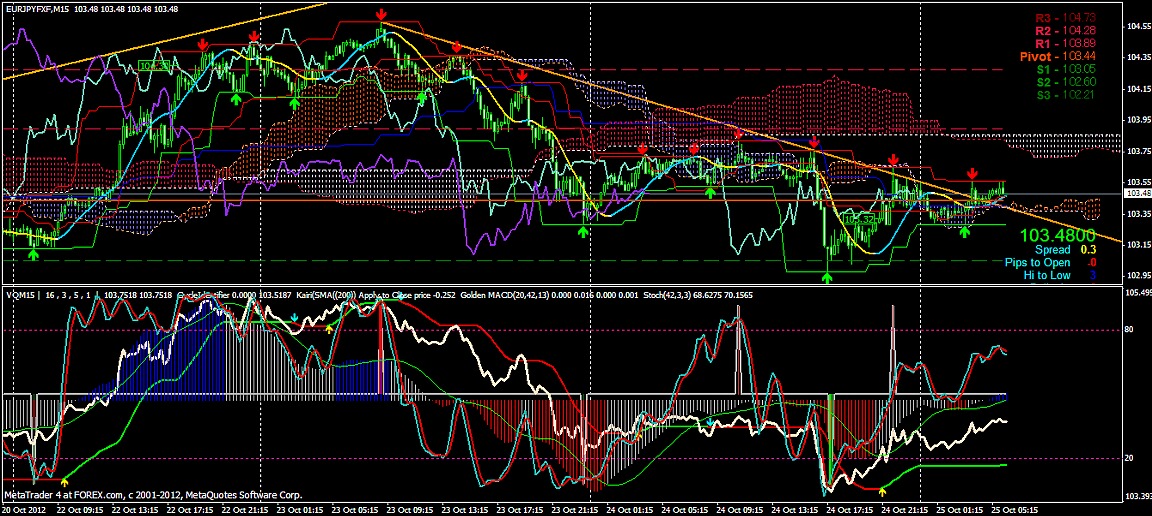Click the yellow up arrow at the indicator window's bottom-left
Viewport: 1152px width, 516px height.
tap(65, 481)
